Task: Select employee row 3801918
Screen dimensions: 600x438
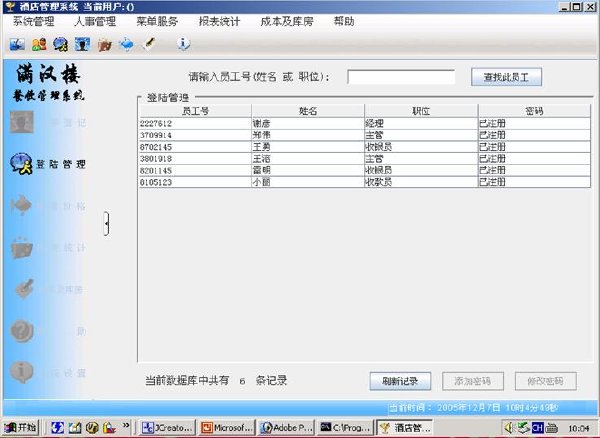Action: tap(365, 159)
